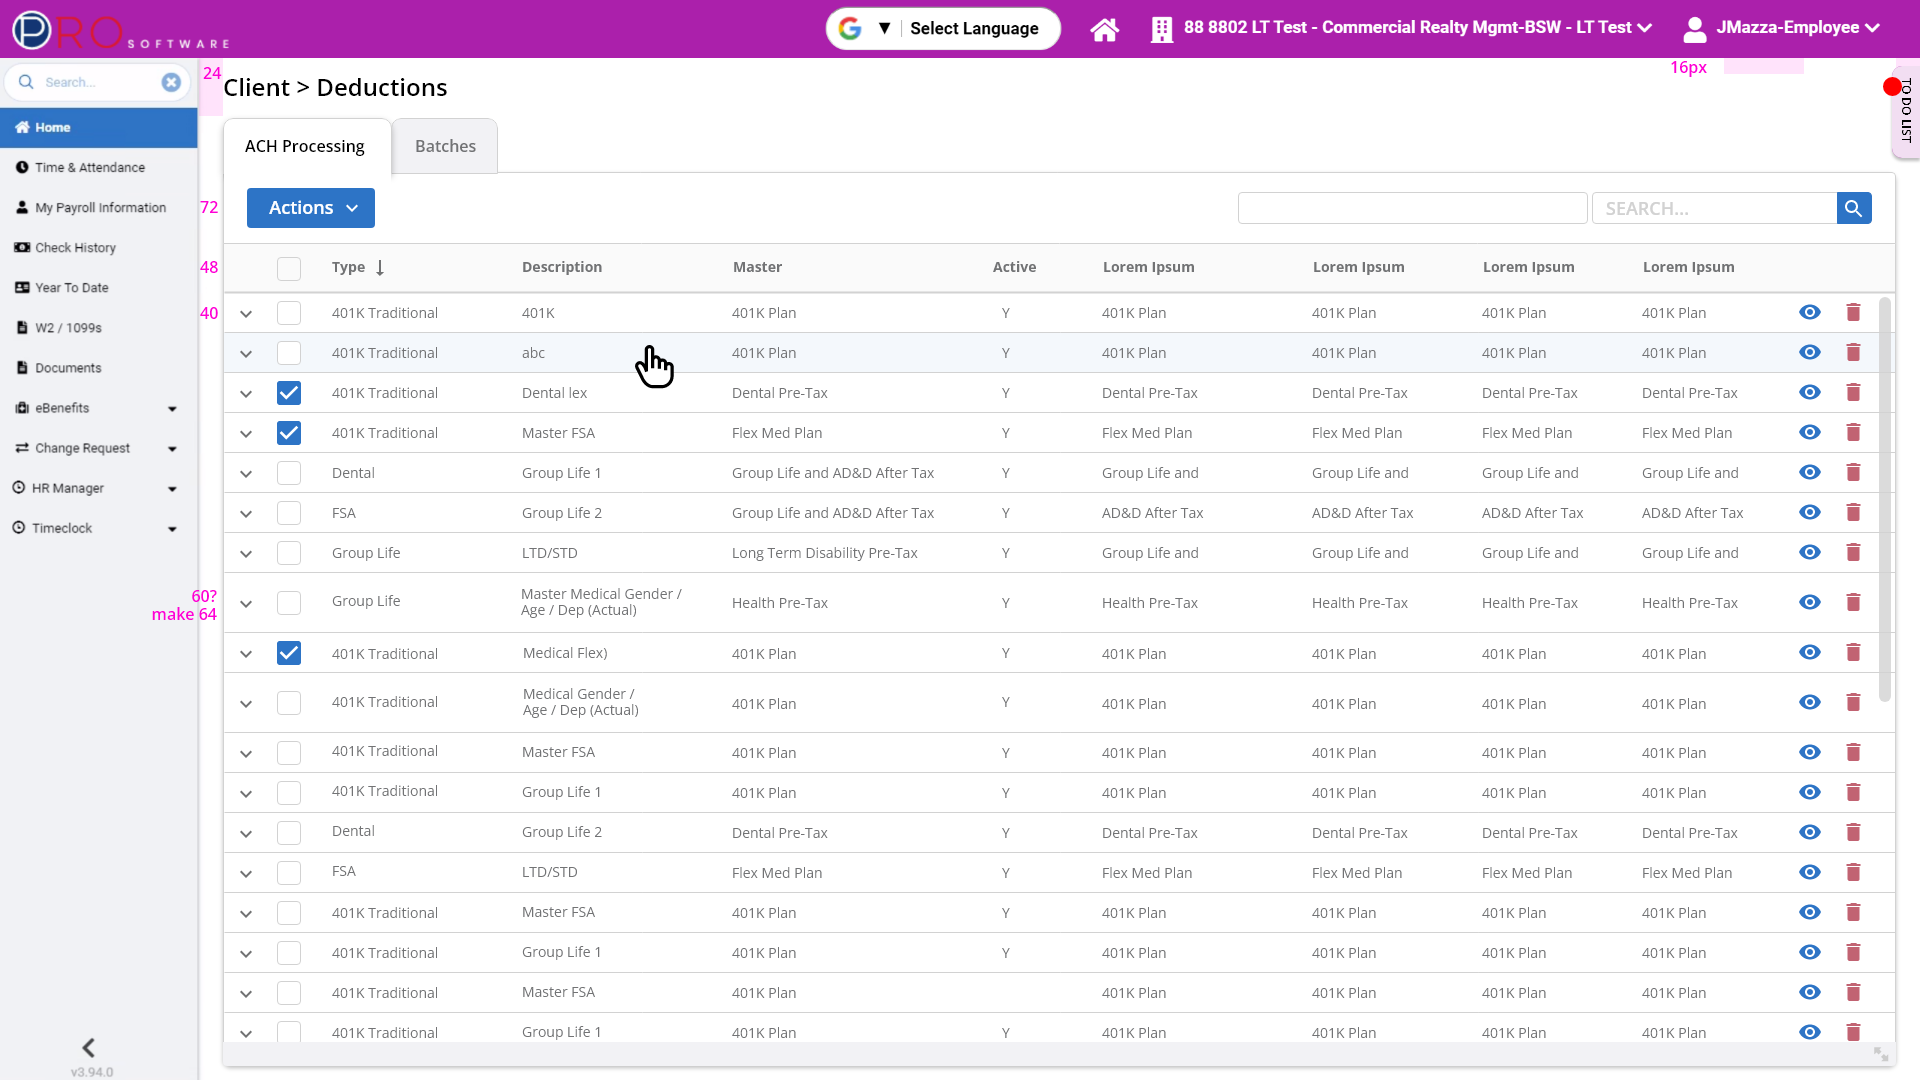View the abc row with eye icon

pyautogui.click(x=1809, y=352)
